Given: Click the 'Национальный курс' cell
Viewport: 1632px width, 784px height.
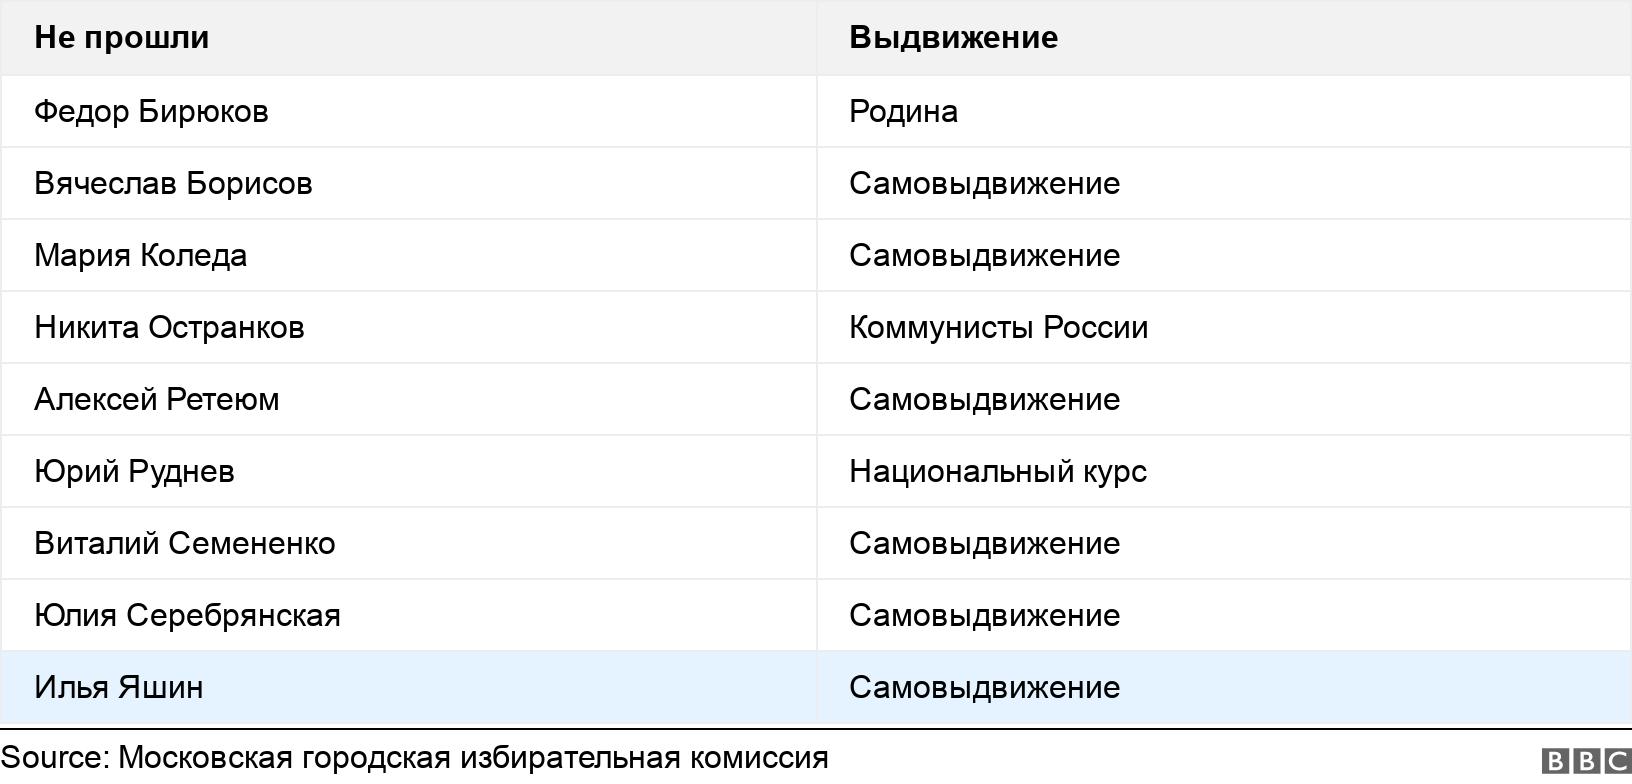Looking at the screenshot, I should pyautogui.click(x=997, y=471).
